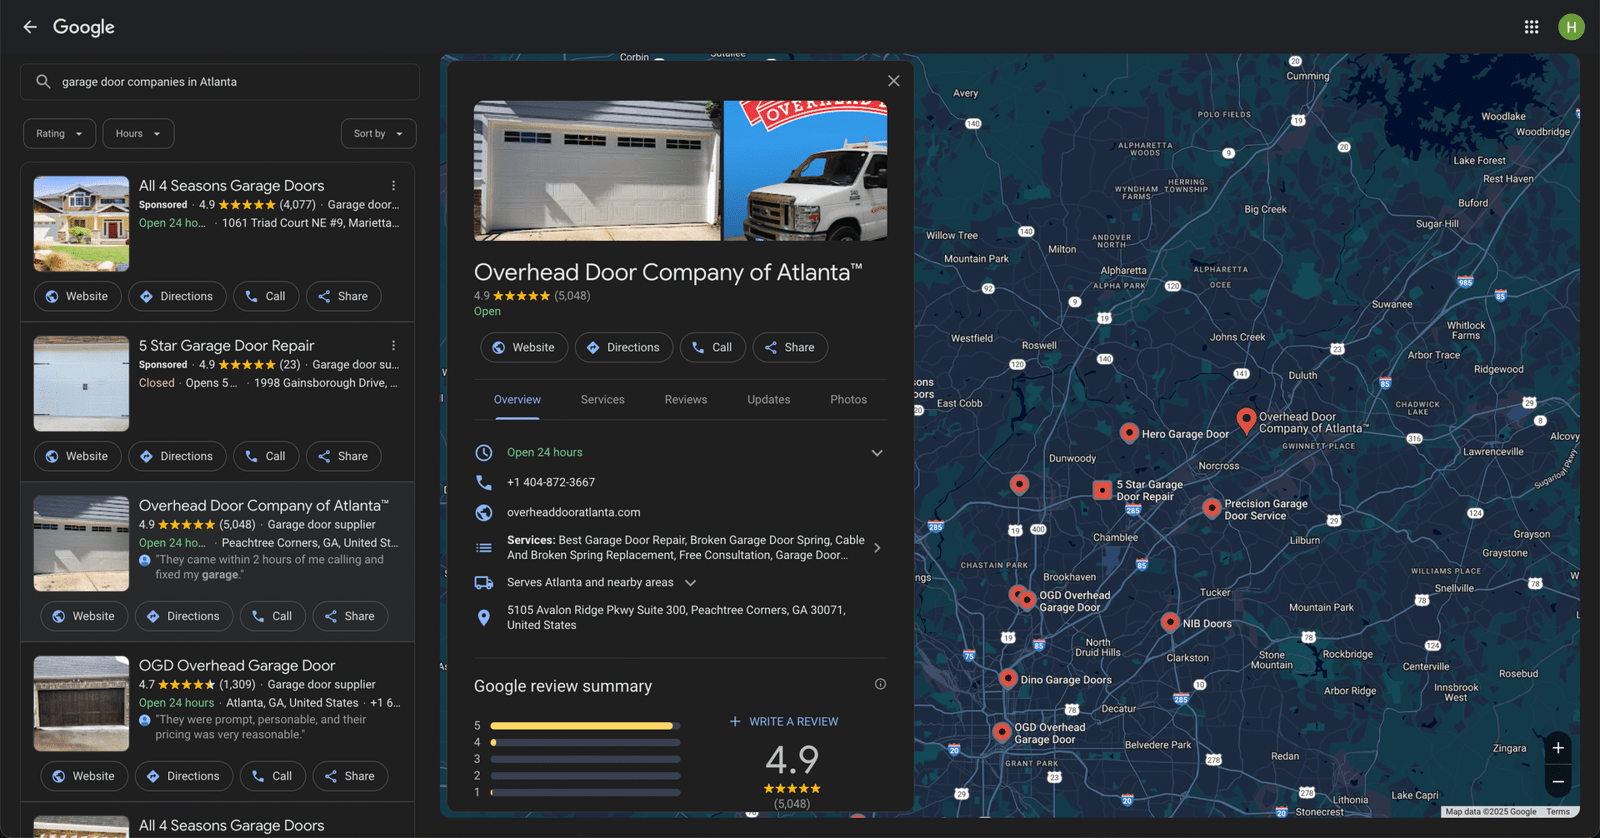Expand the Services list arrow
Screen dimensions: 1600x838
[x=877, y=548]
